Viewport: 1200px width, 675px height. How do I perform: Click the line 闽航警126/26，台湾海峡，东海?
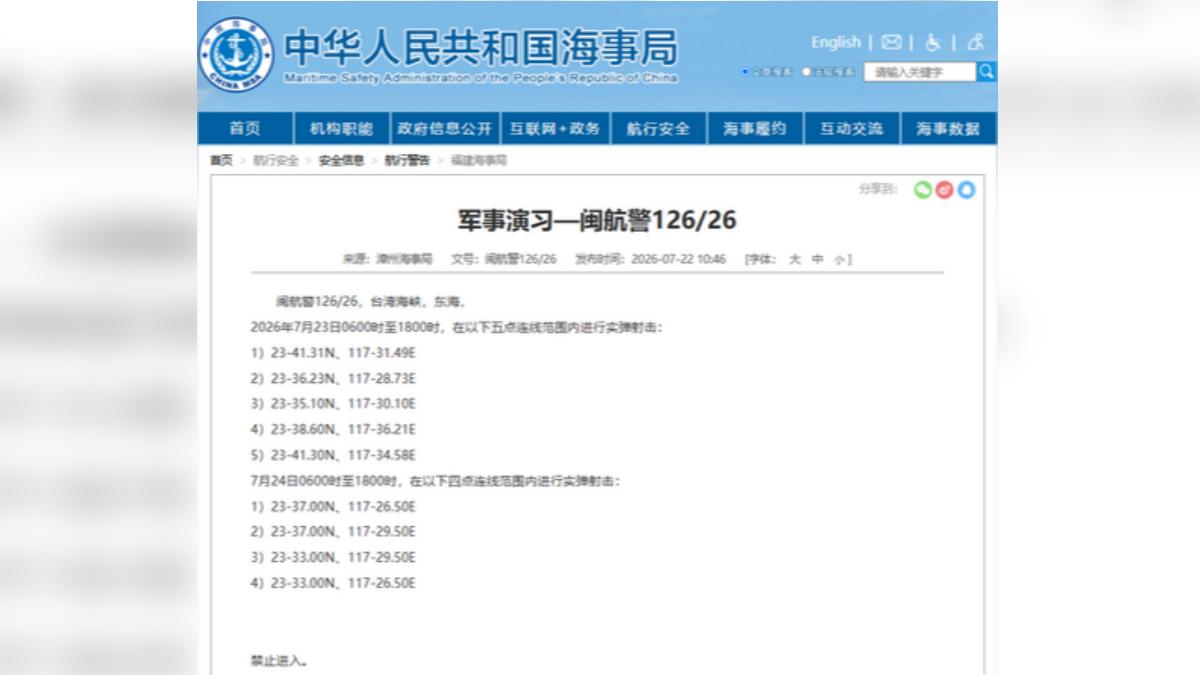371,301
